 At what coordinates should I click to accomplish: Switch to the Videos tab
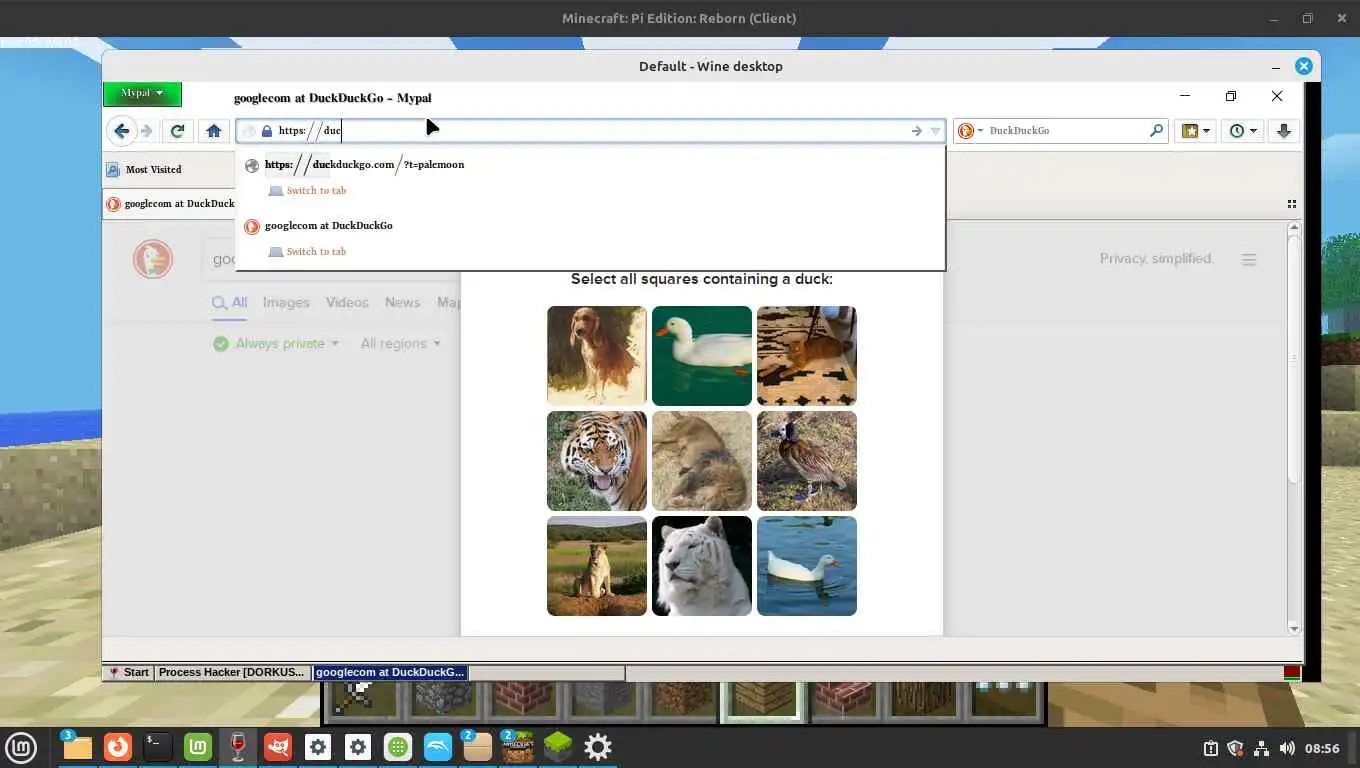(x=347, y=303)
